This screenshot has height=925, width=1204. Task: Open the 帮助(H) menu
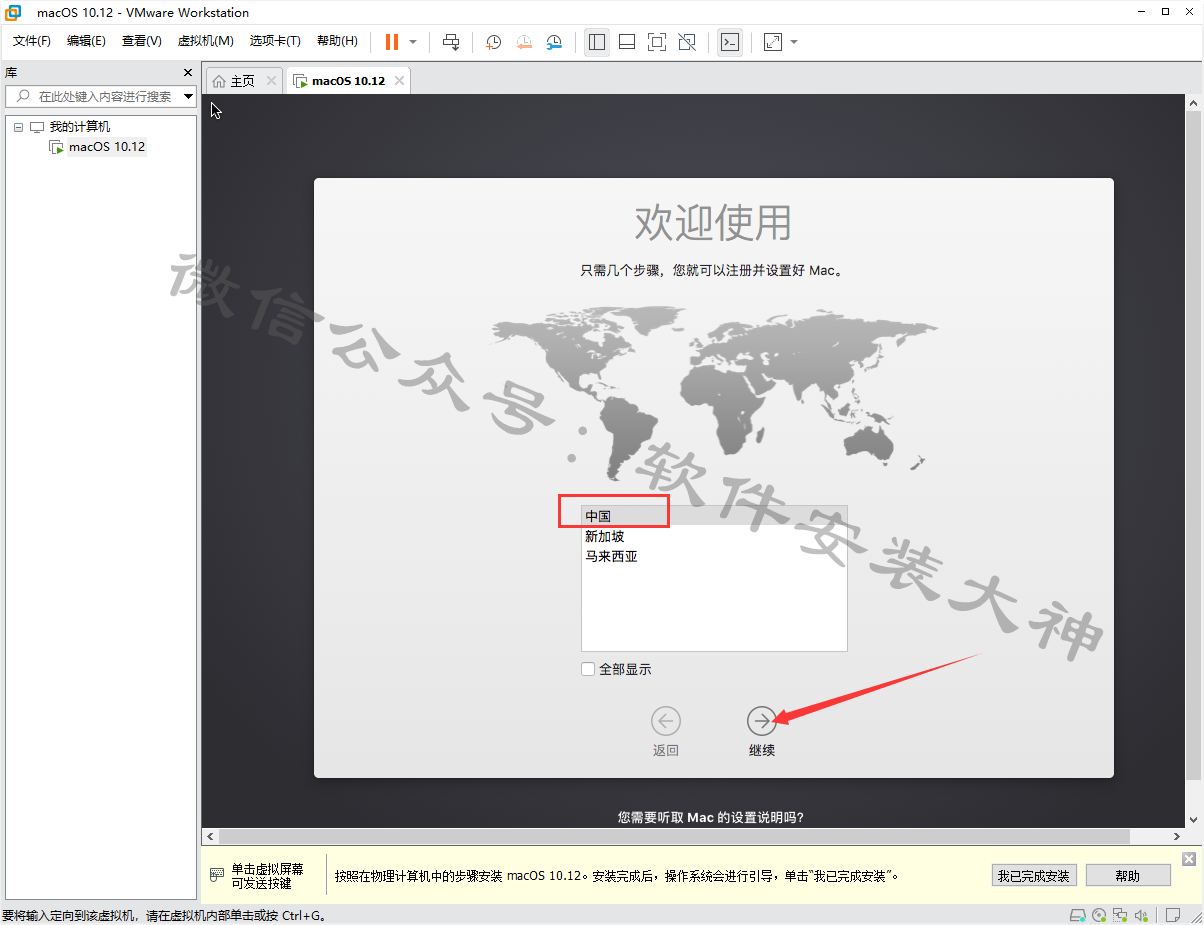tap(337, 41)
